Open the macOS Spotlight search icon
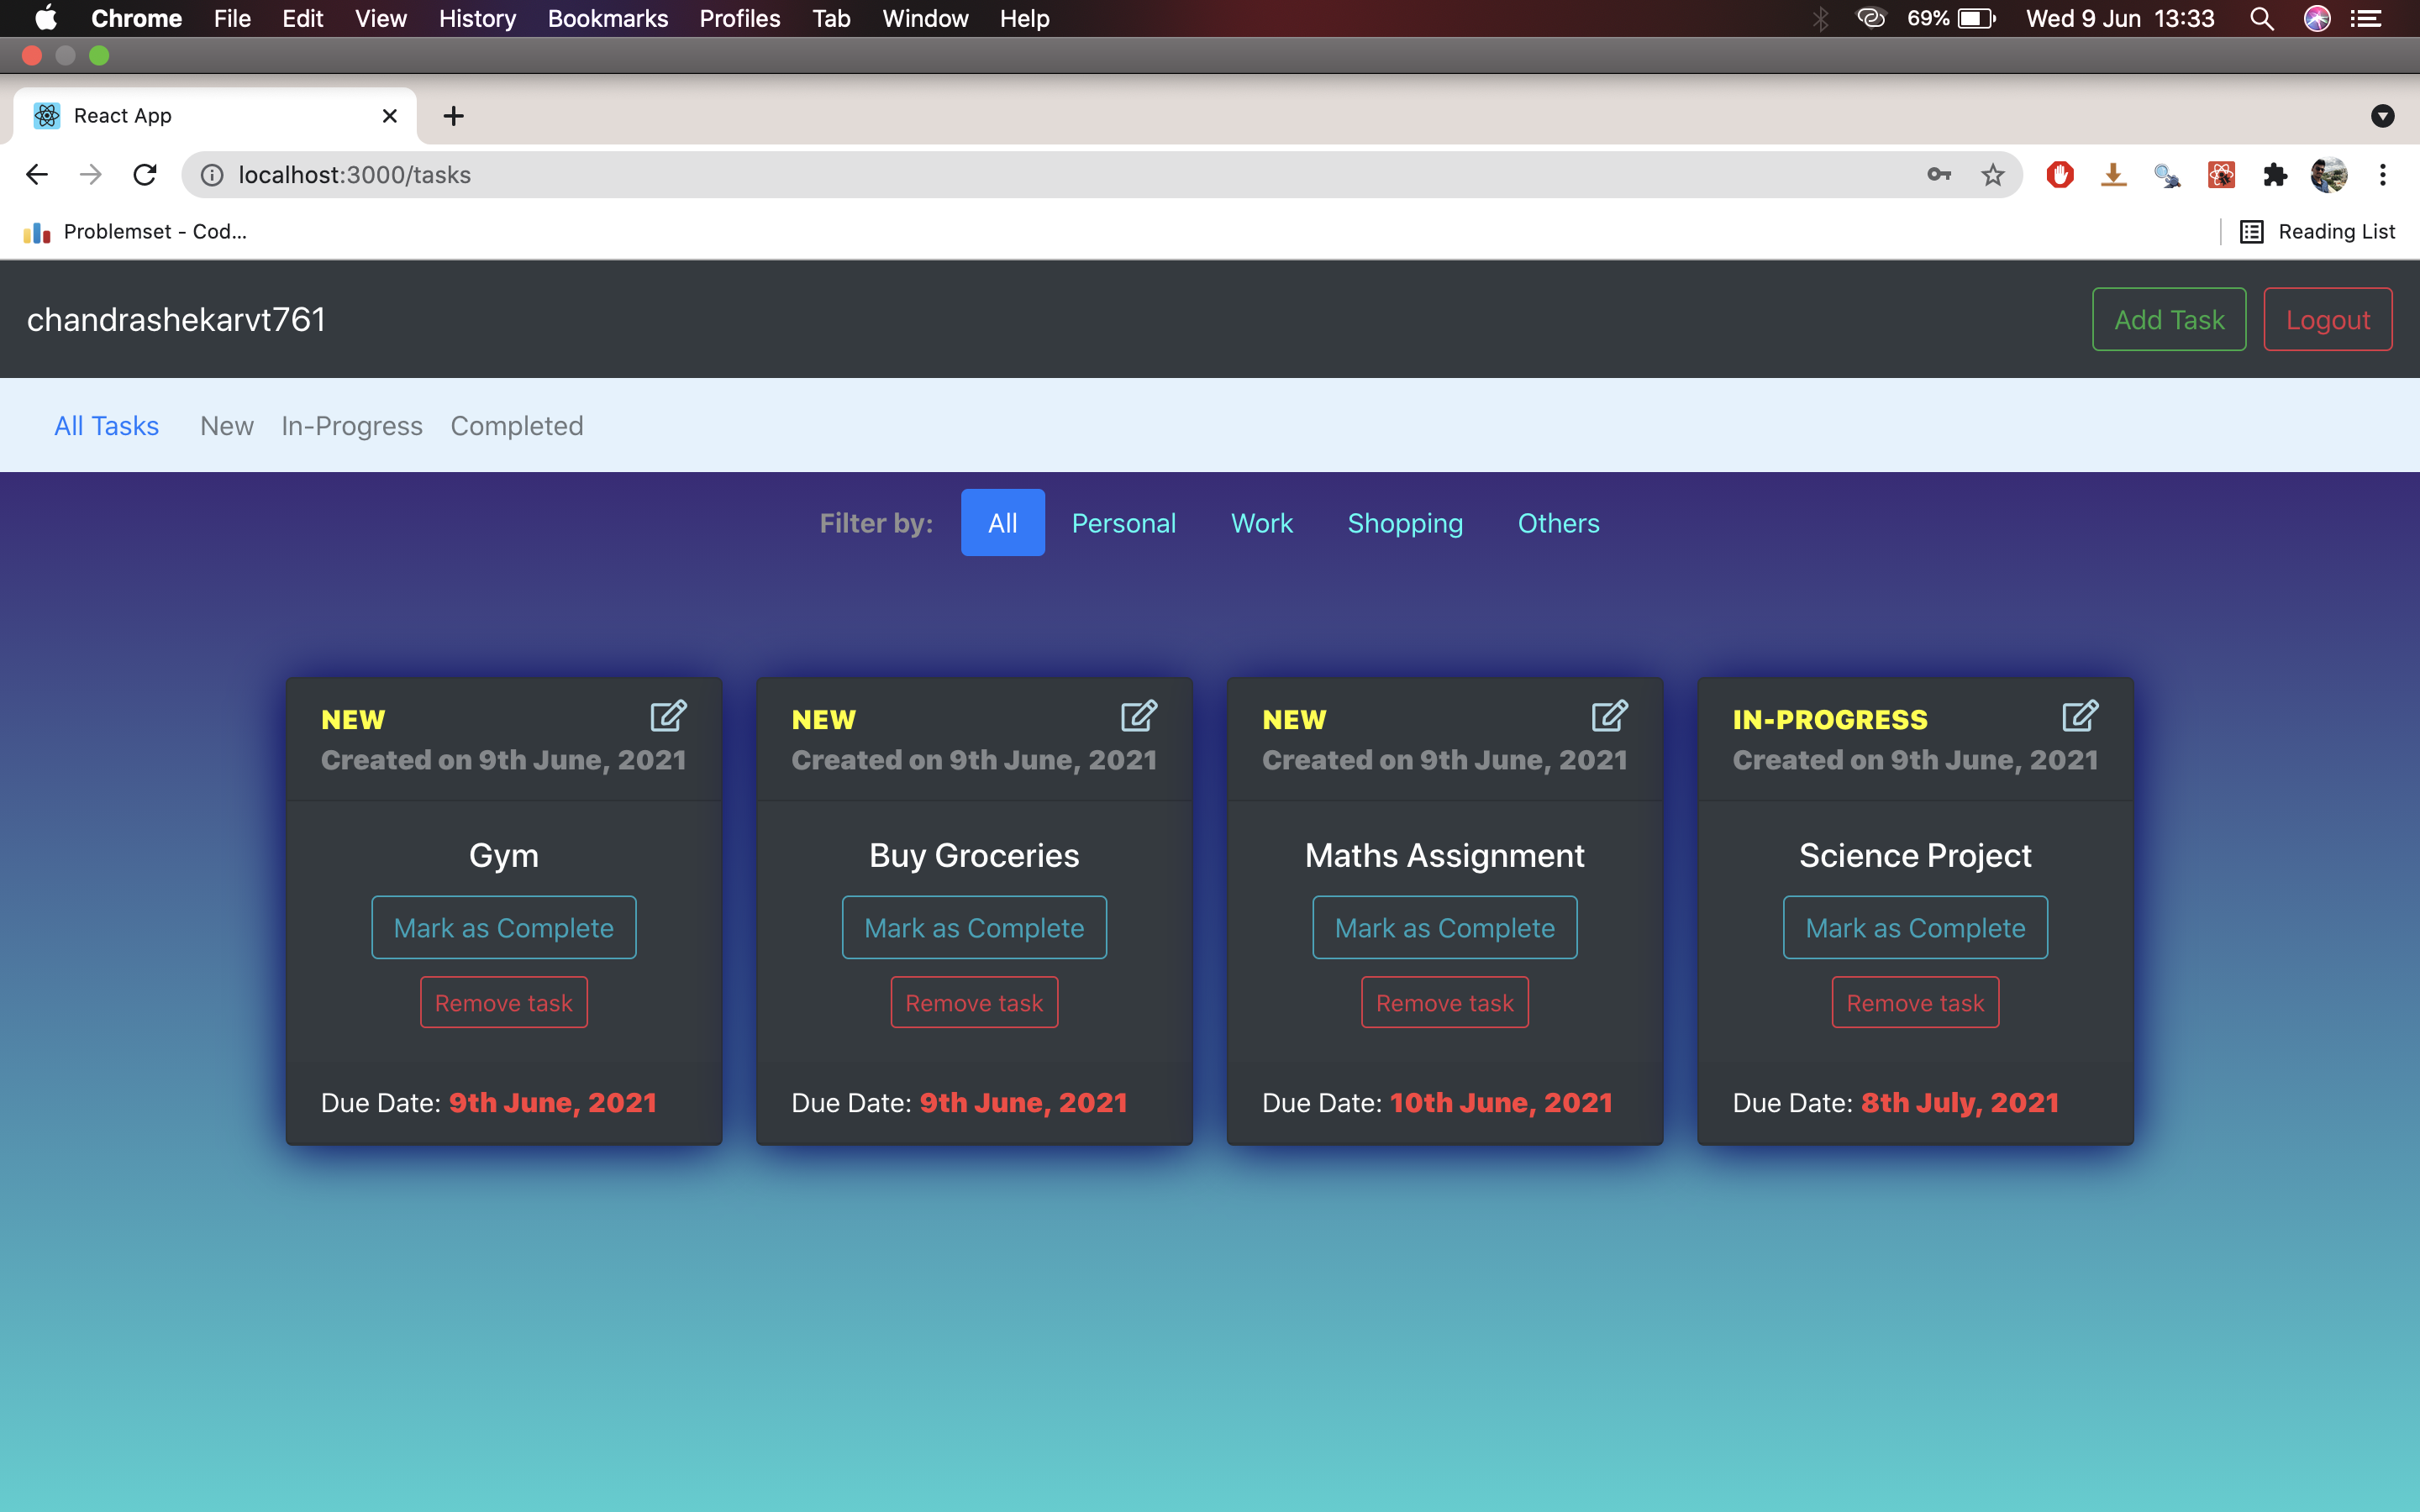This screenshot has height=1512, width=2420. coord(2262,19)
